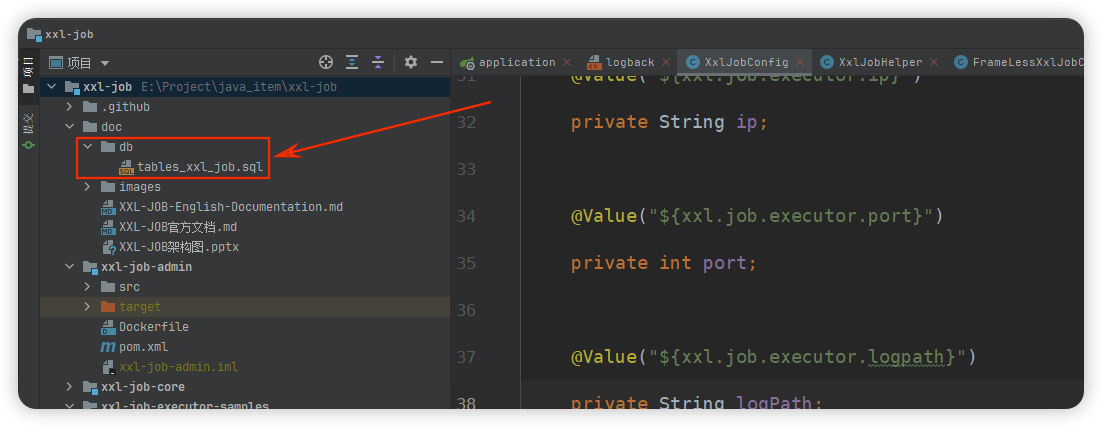Image resolution: width=1102 pixels, height=427 pixels.
Task: Open the 提交 commit side tool window
Action: pyautogui.click(x=28, y=131)
